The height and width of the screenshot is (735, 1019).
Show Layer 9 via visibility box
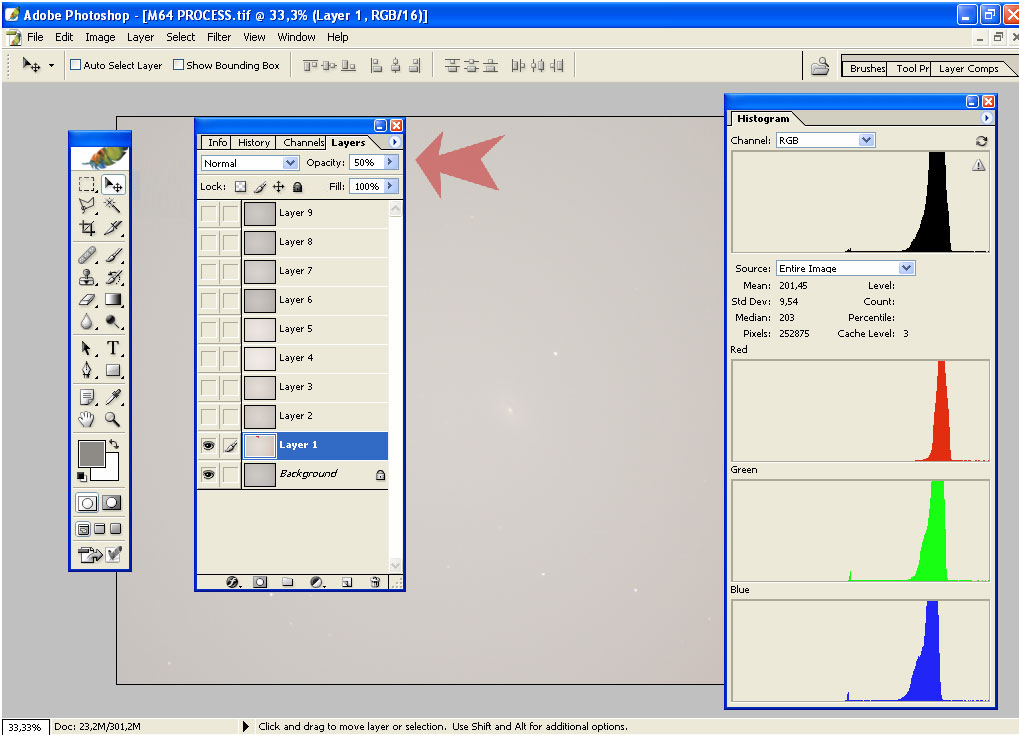(x=208, y=213)
